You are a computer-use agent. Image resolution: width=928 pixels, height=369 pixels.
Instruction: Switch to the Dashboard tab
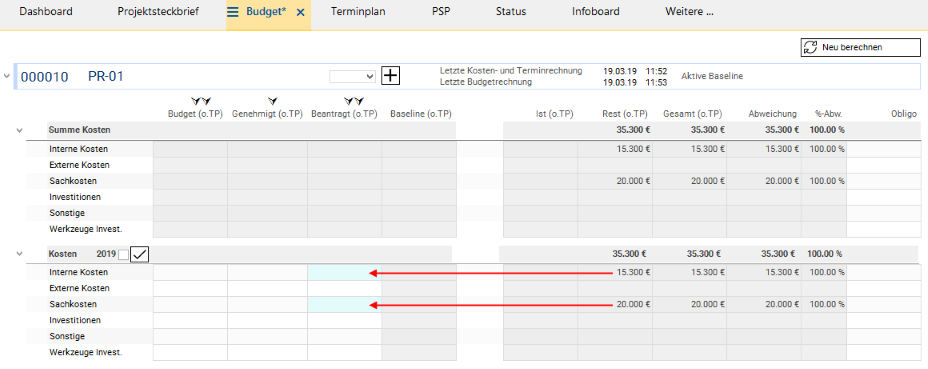[46, 12]
